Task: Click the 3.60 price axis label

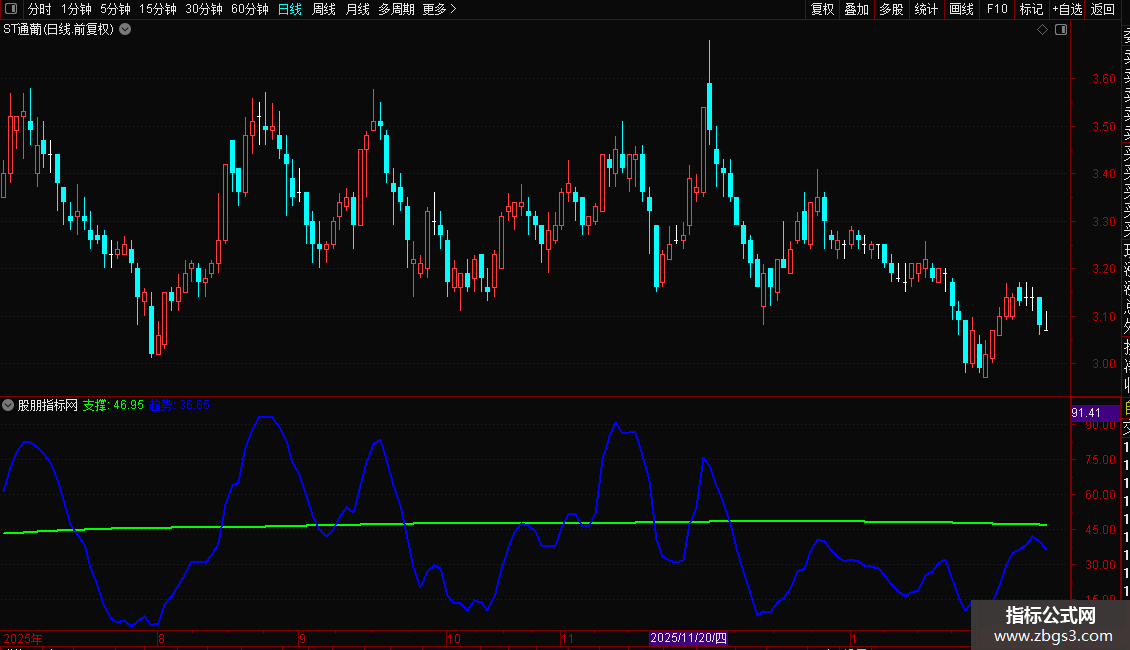Action: coord(1103,79)
